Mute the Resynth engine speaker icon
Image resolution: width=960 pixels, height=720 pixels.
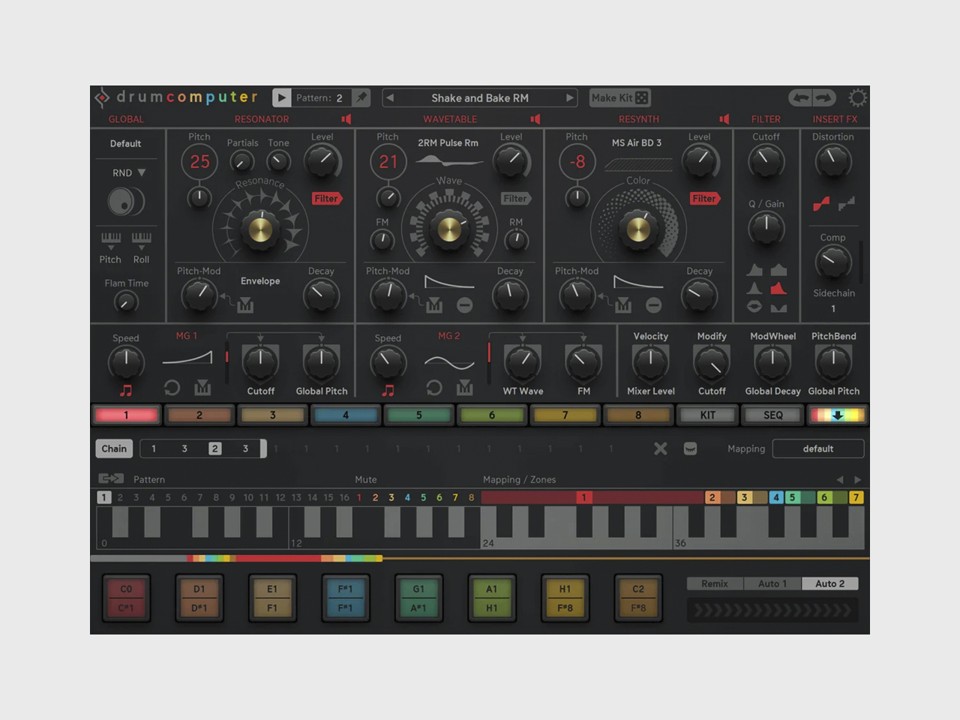point(724,119)
